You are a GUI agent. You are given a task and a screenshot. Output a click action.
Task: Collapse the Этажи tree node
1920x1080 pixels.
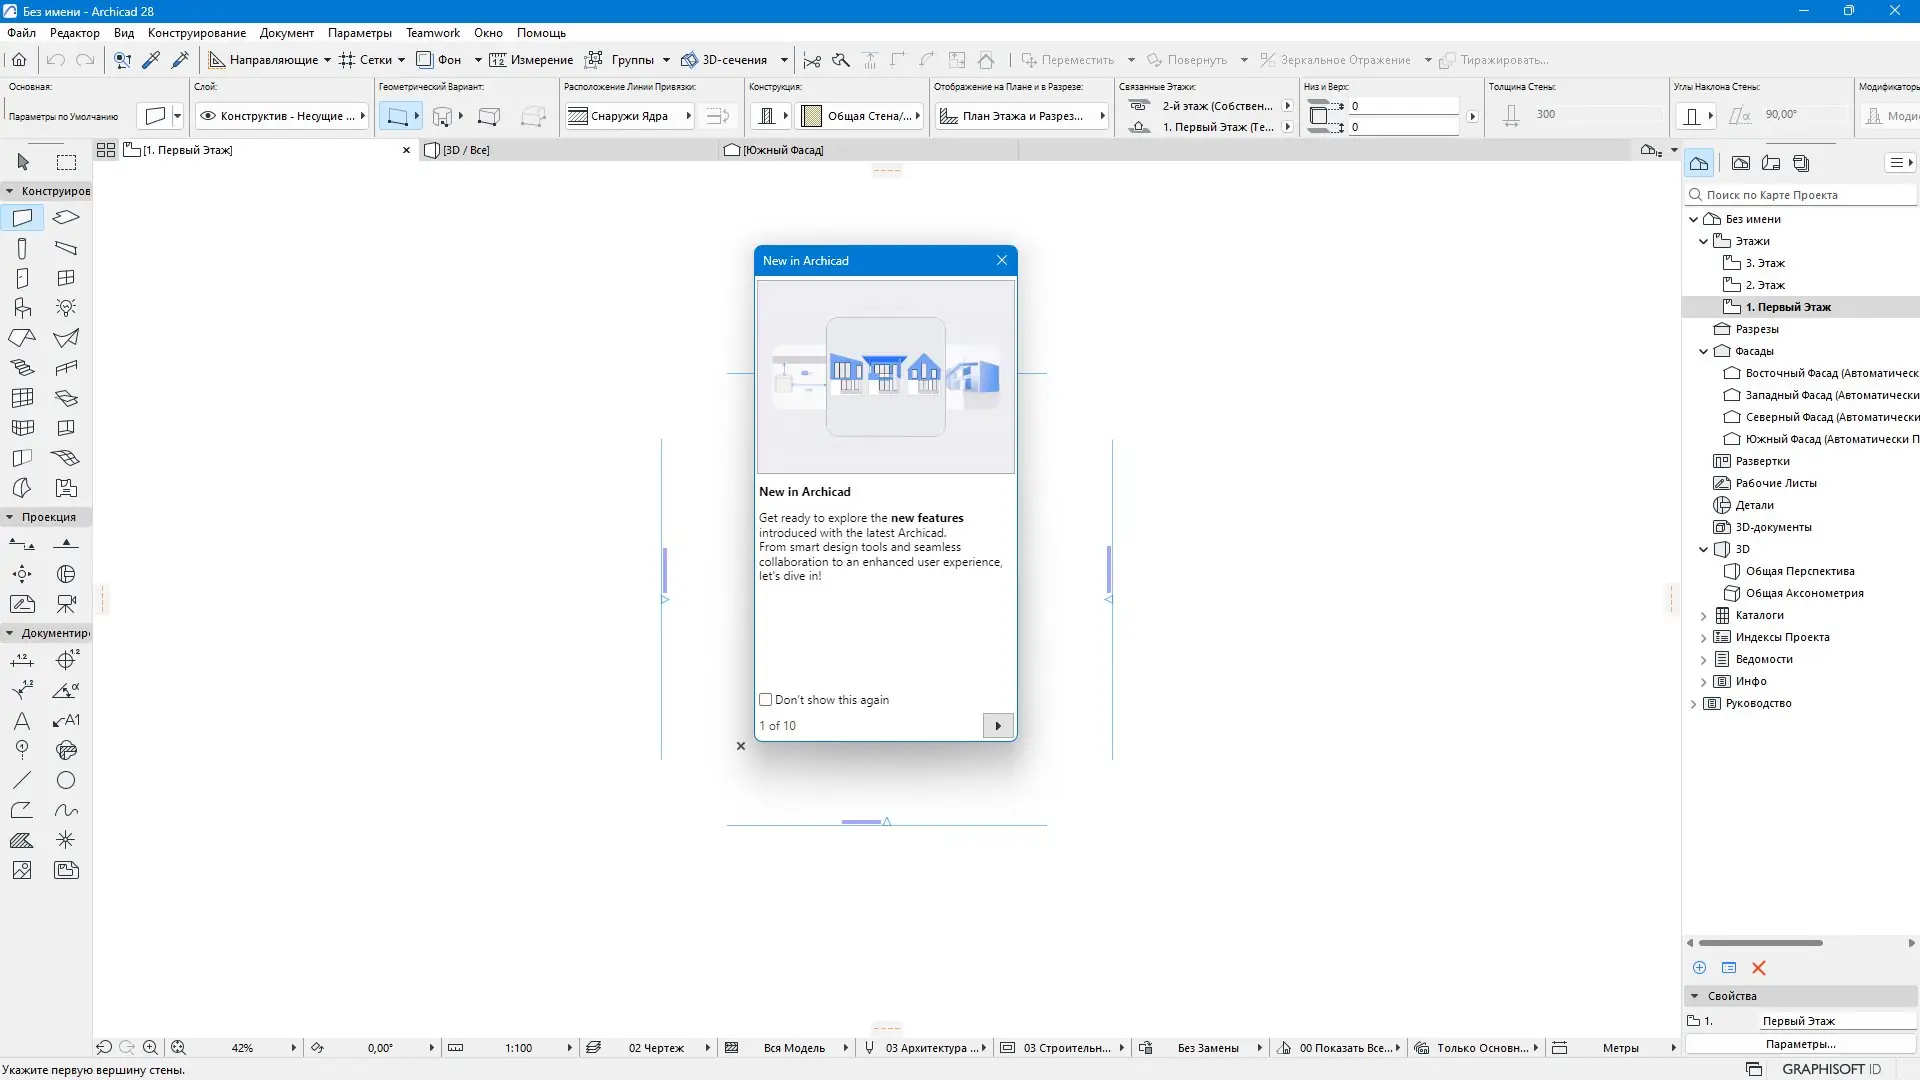[x=1704, y=241]
